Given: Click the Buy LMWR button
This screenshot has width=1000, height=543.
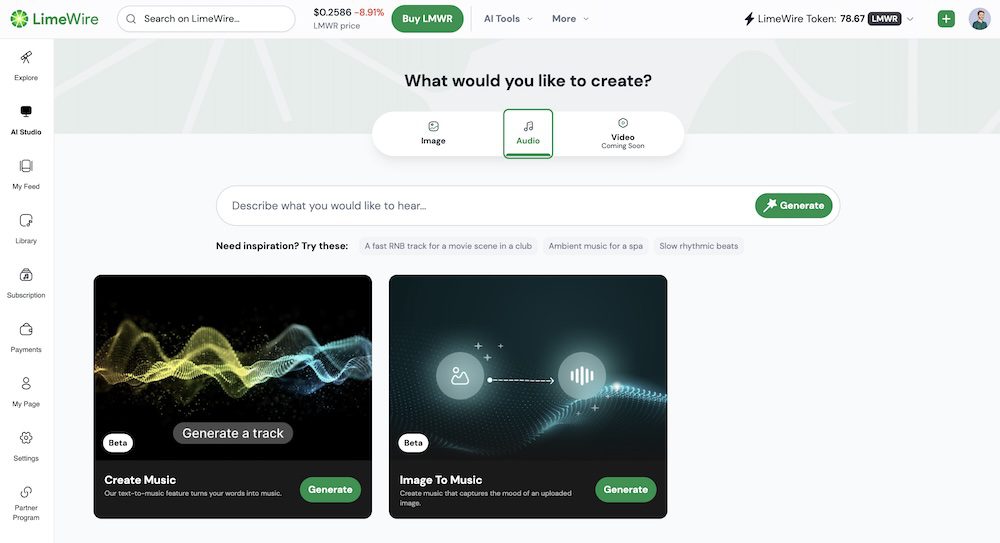Looking at the screenshot, I should [427, 19].
